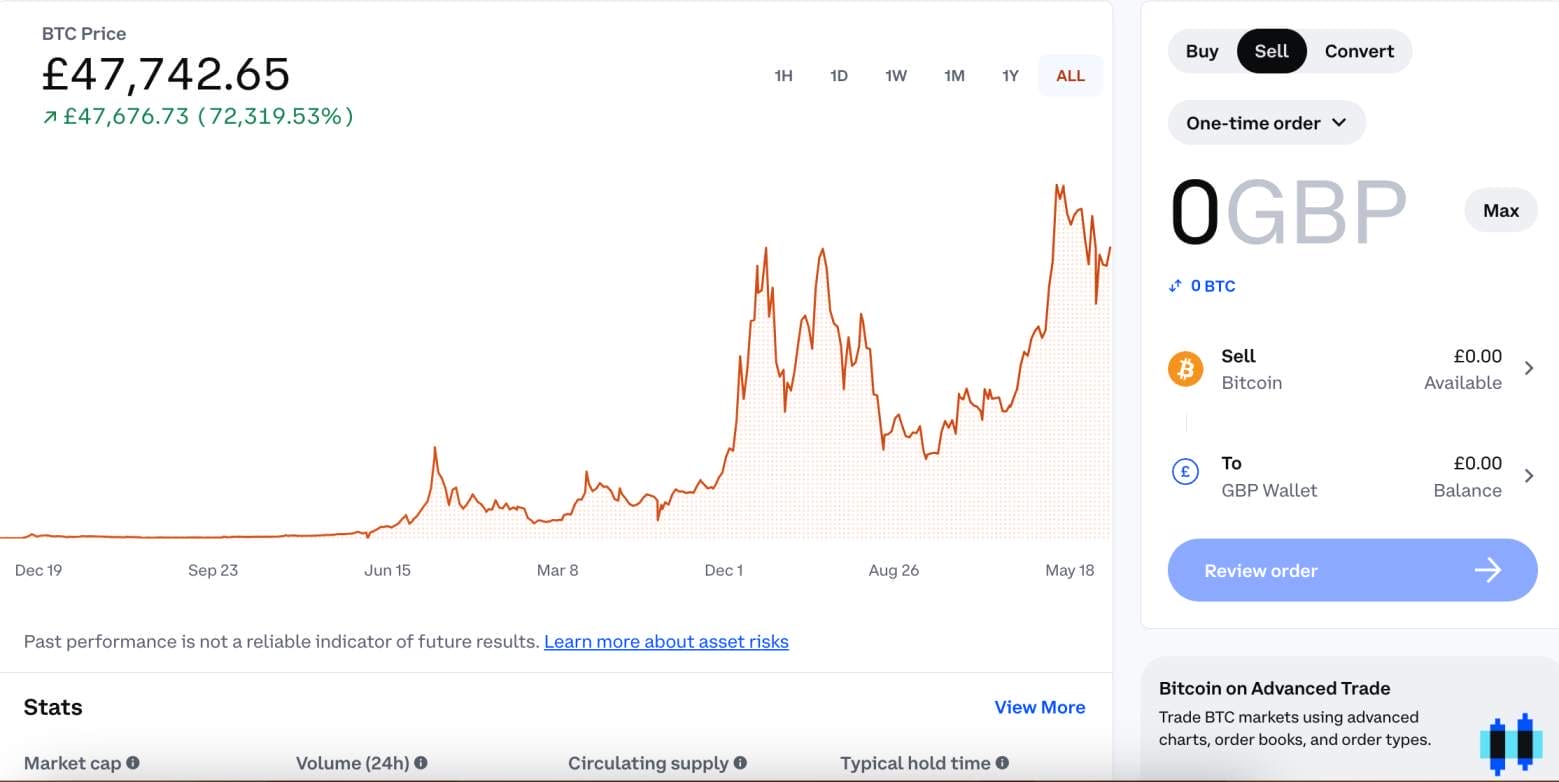Screen dimensions: 1559x782
Task: Switch to Buy mode
Action: coord(1201,51)
